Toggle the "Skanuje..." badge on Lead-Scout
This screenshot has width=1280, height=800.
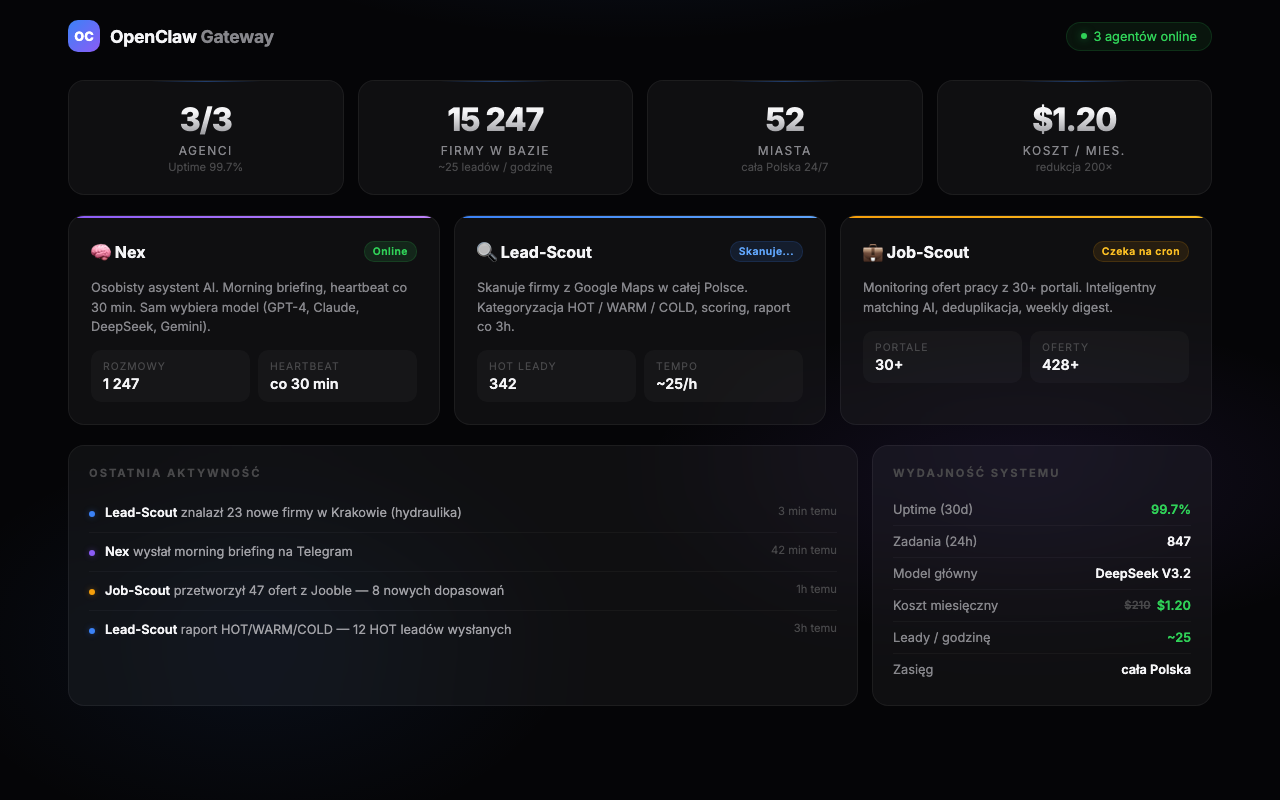coord(766,251)
